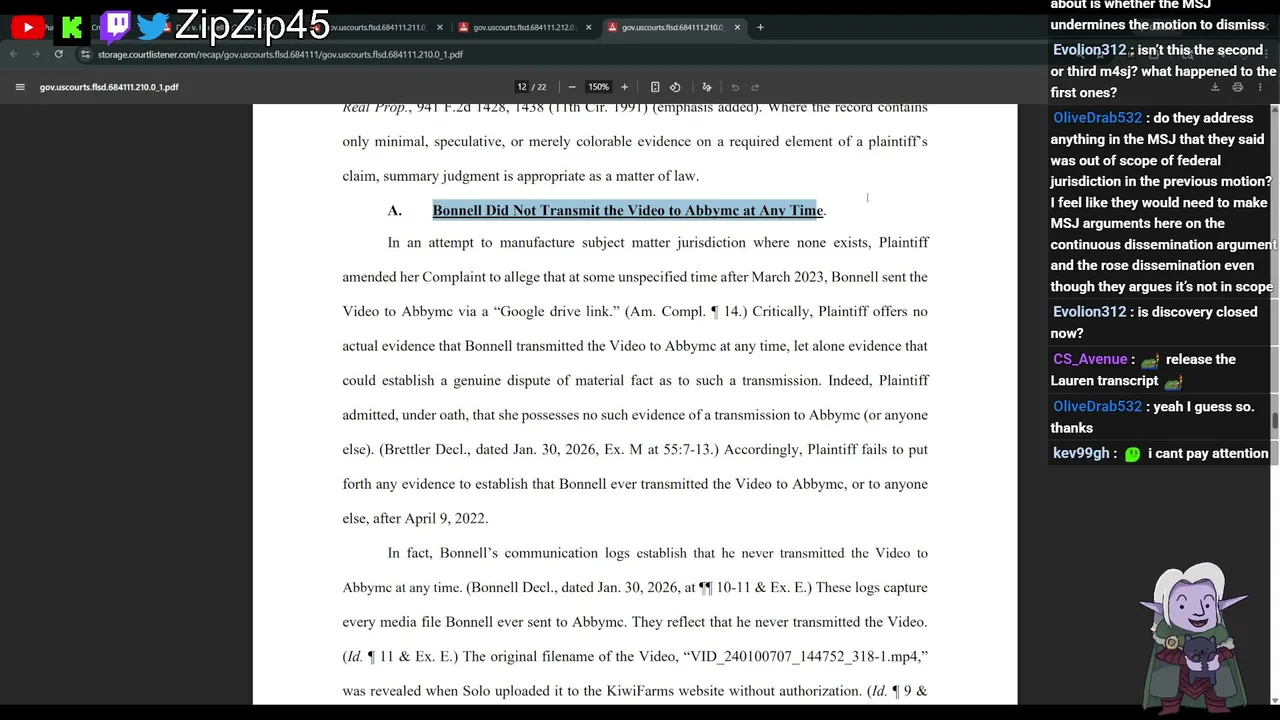Open PDF viewer more actions menu
The height and width of the screenshot is (720, 1280).
click(1260, 87)
